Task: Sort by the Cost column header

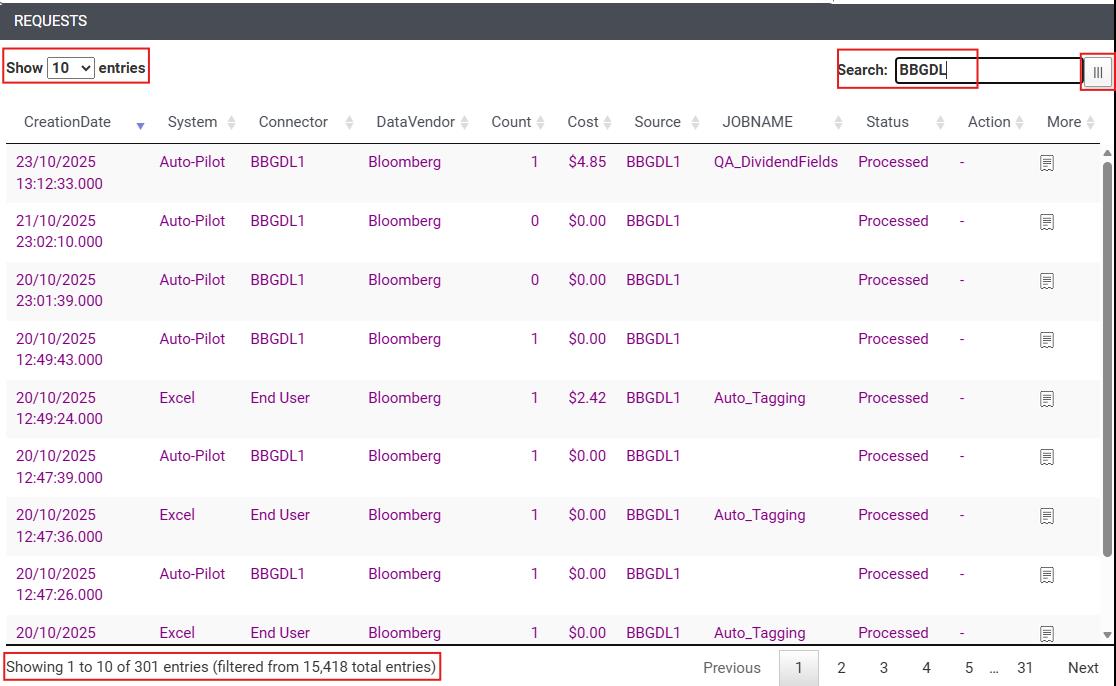Action: click(583, 122)
